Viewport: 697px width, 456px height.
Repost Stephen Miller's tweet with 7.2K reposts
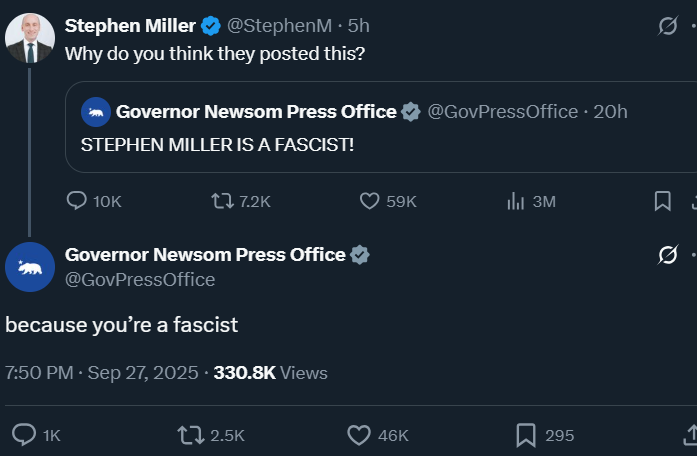pos(240,201)
